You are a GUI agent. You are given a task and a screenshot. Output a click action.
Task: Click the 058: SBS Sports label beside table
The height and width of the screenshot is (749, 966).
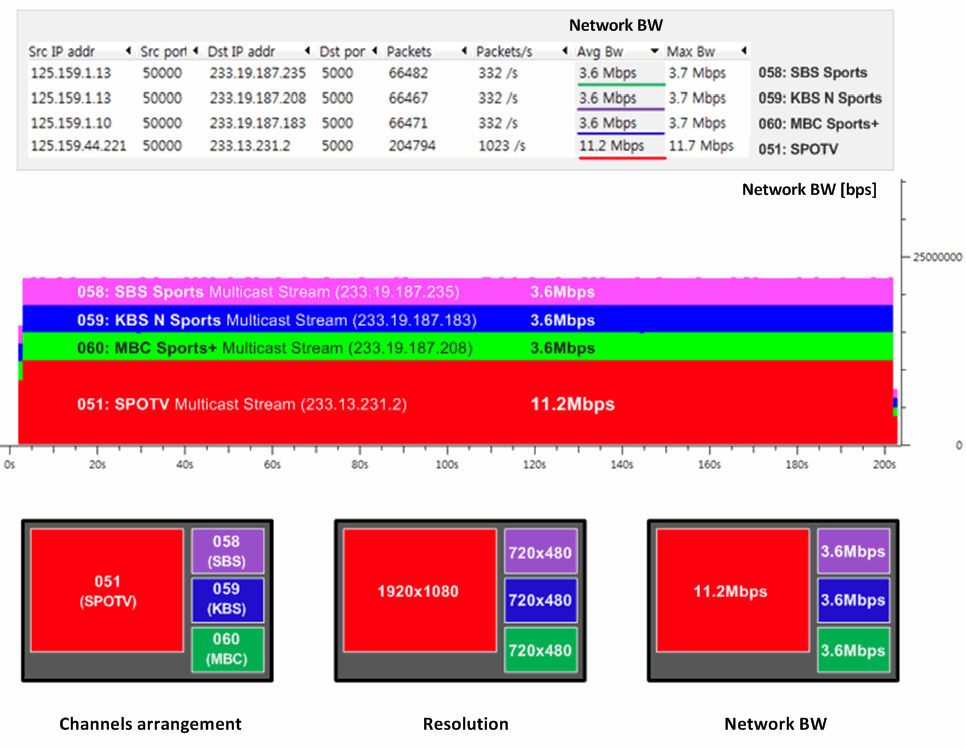point(813,72)
